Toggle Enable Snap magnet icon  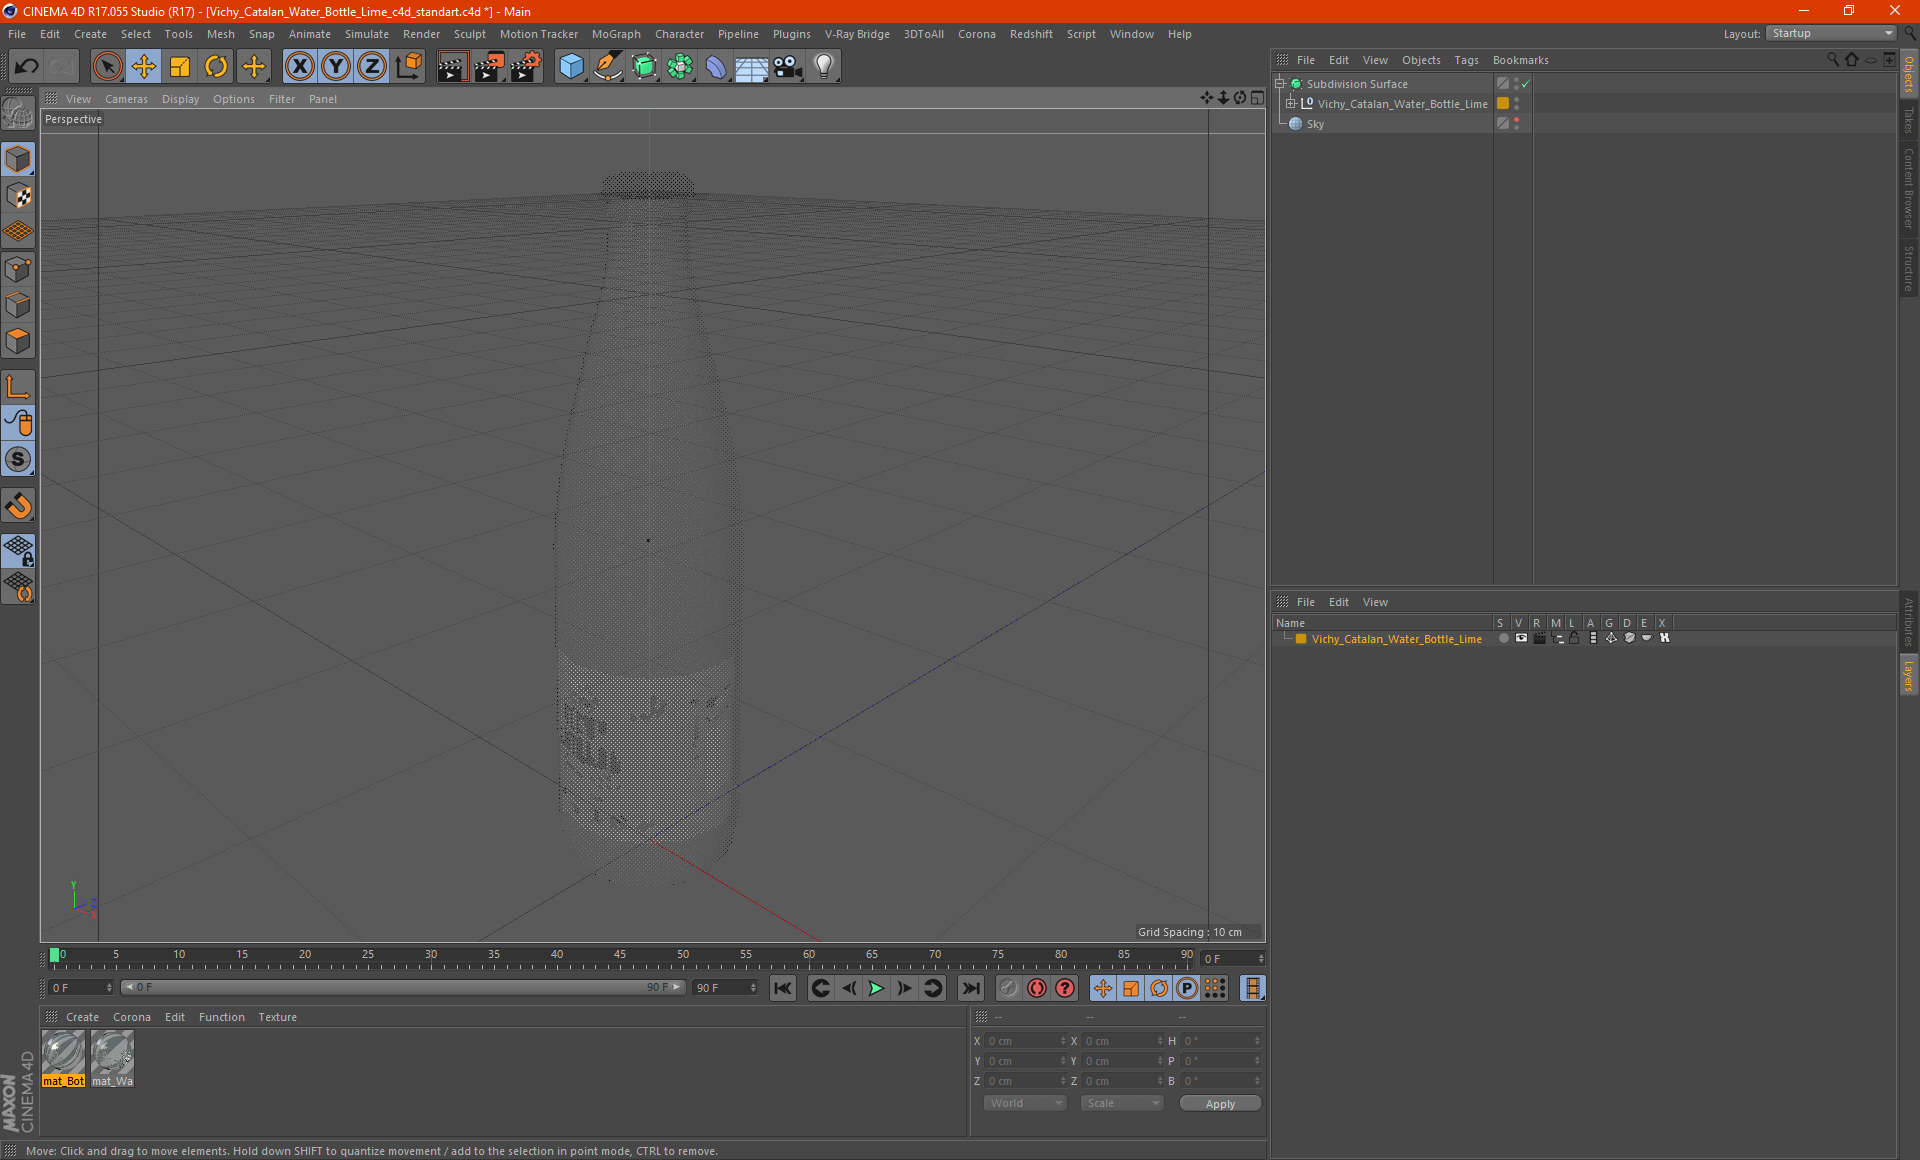pyautogui.click(x=18, y=506)
